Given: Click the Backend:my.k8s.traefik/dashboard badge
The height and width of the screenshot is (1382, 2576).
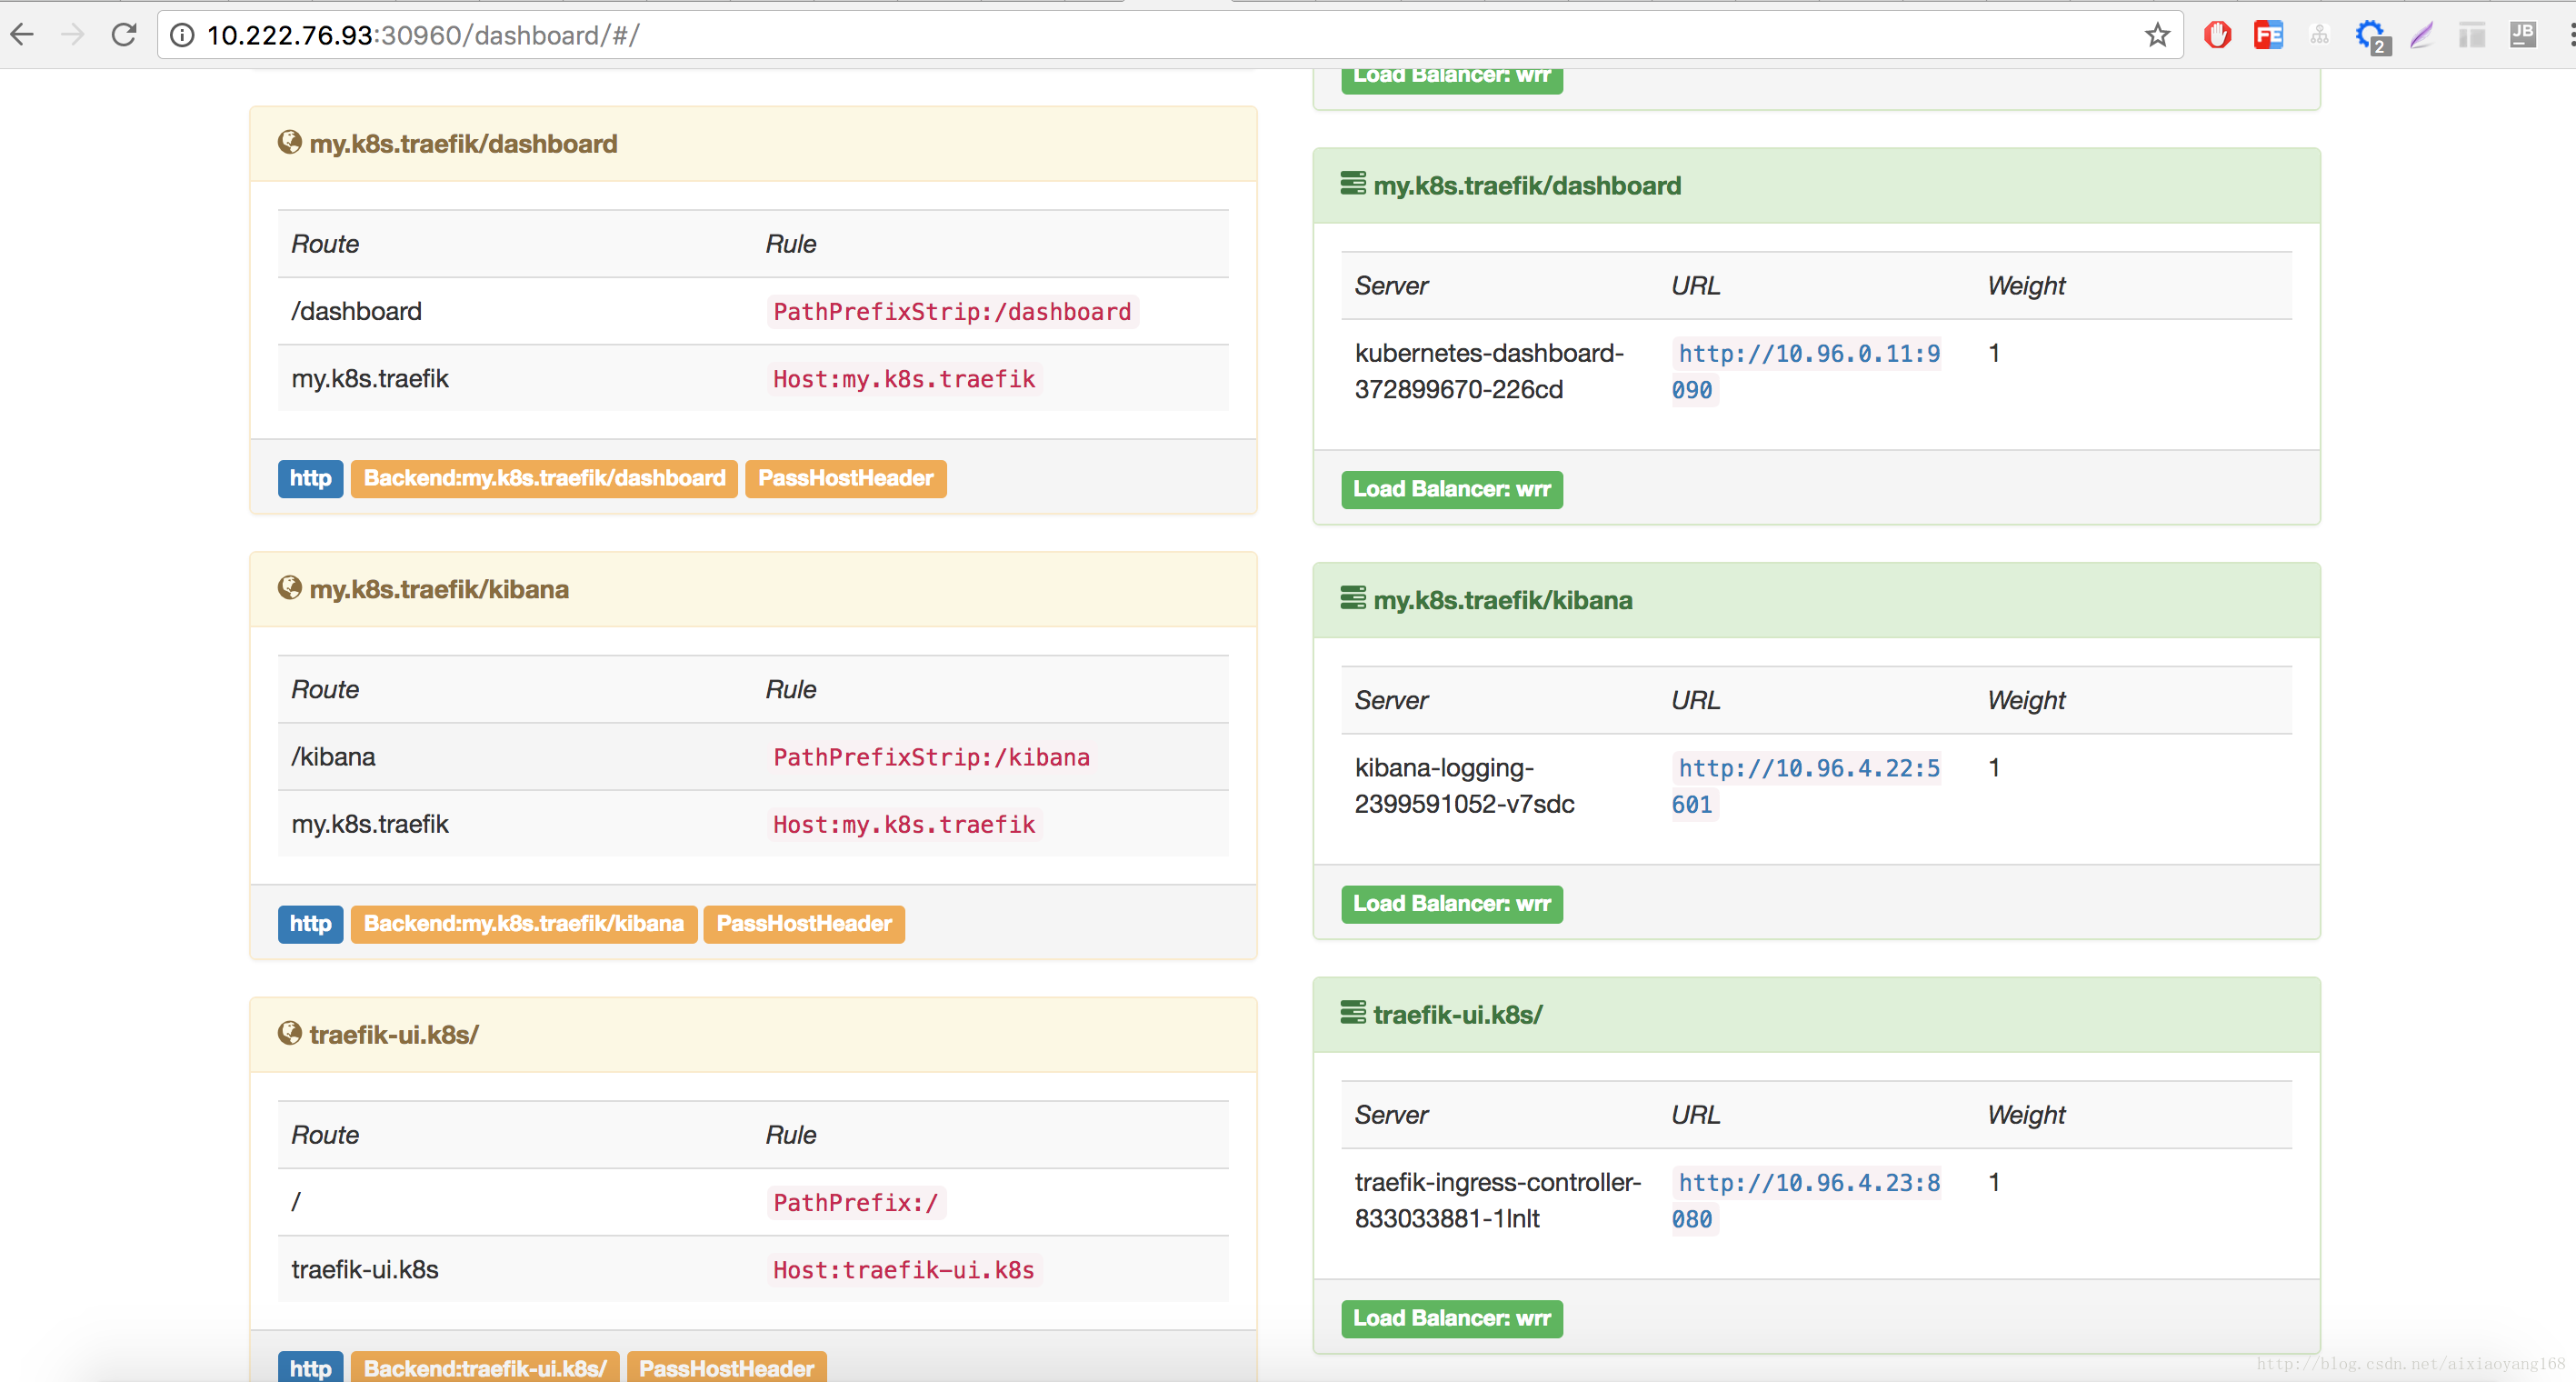Looking at the screenshot, I should click(x=544, y=478).
